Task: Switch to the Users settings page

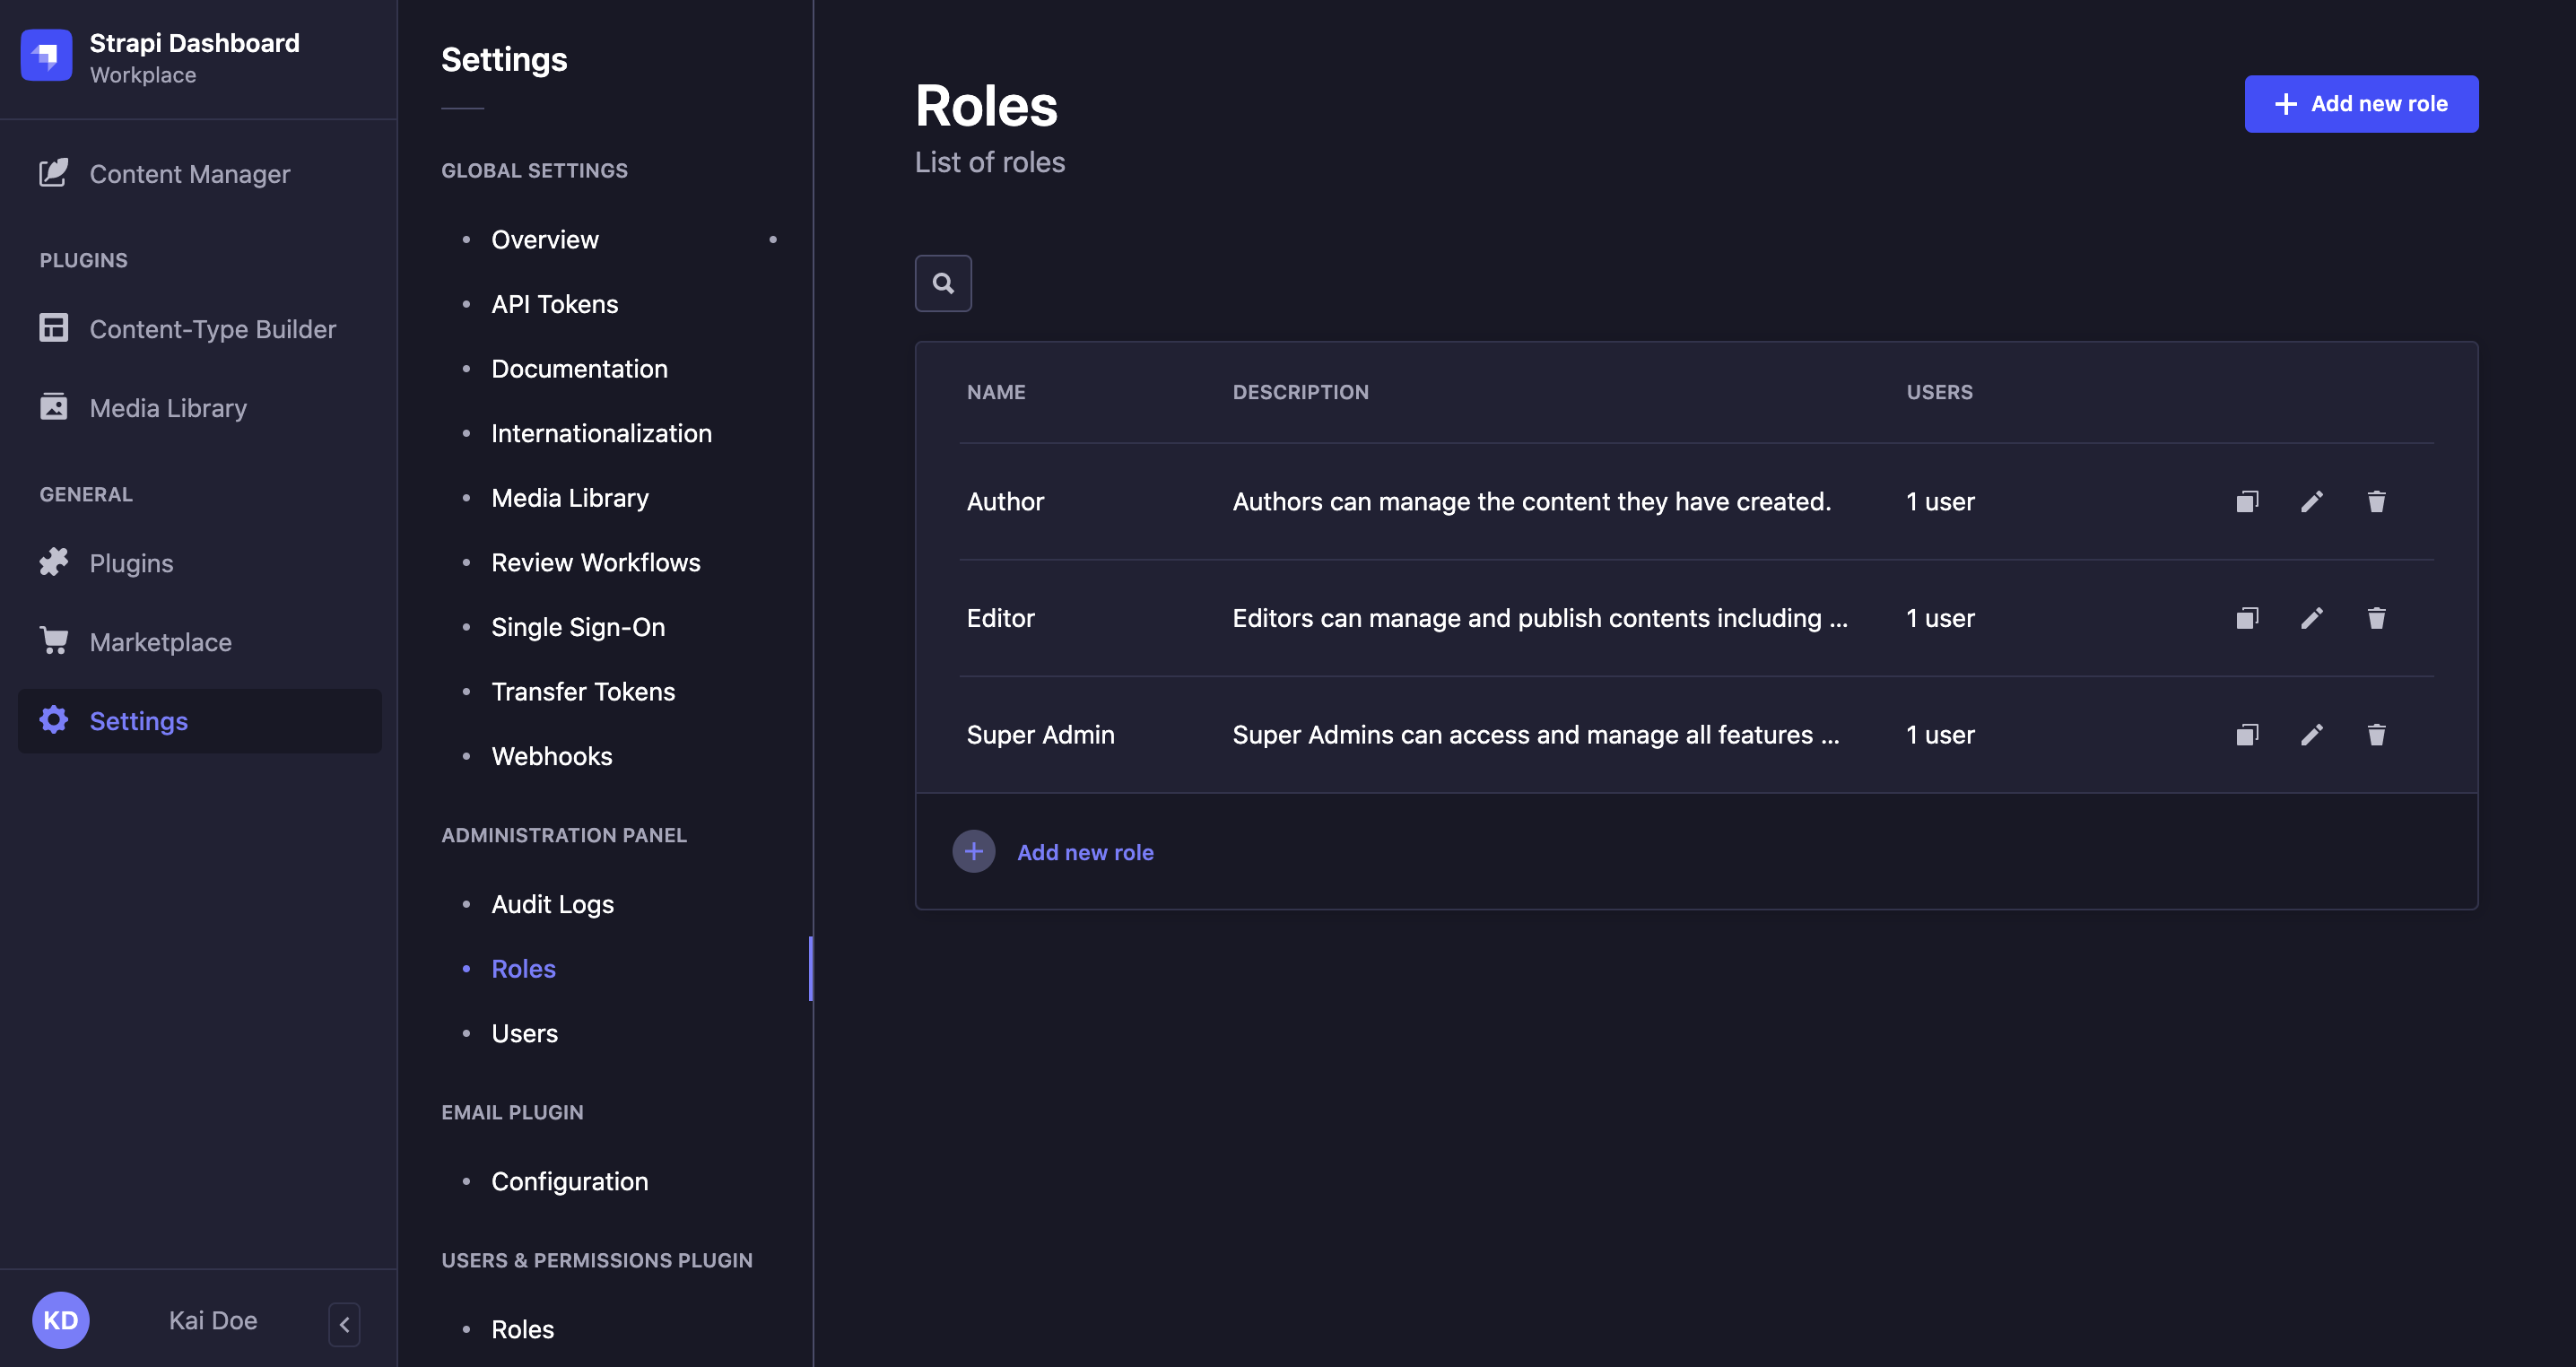Action: pyautogui.click(x=524, y=1033)
